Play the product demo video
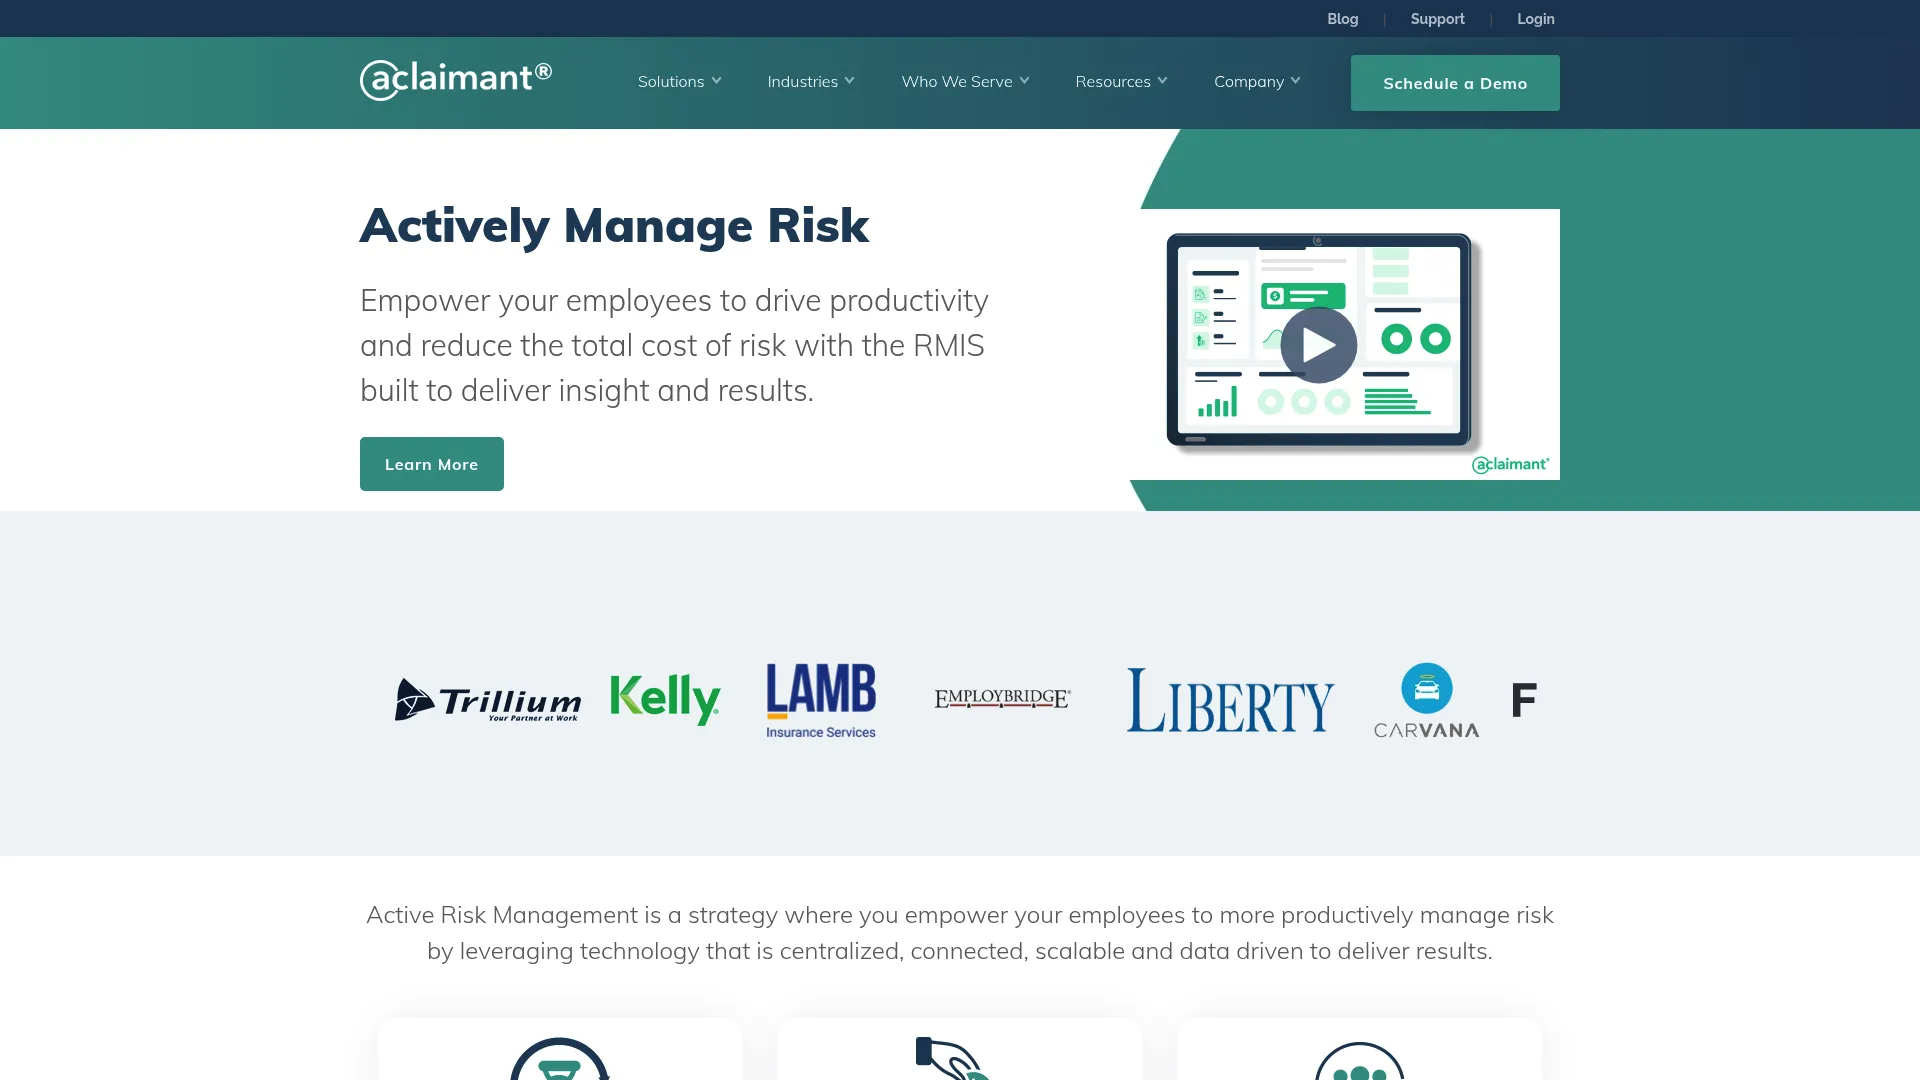Image resolution: width=1920 pixels, height=1080 pixels. point(1318,345)
